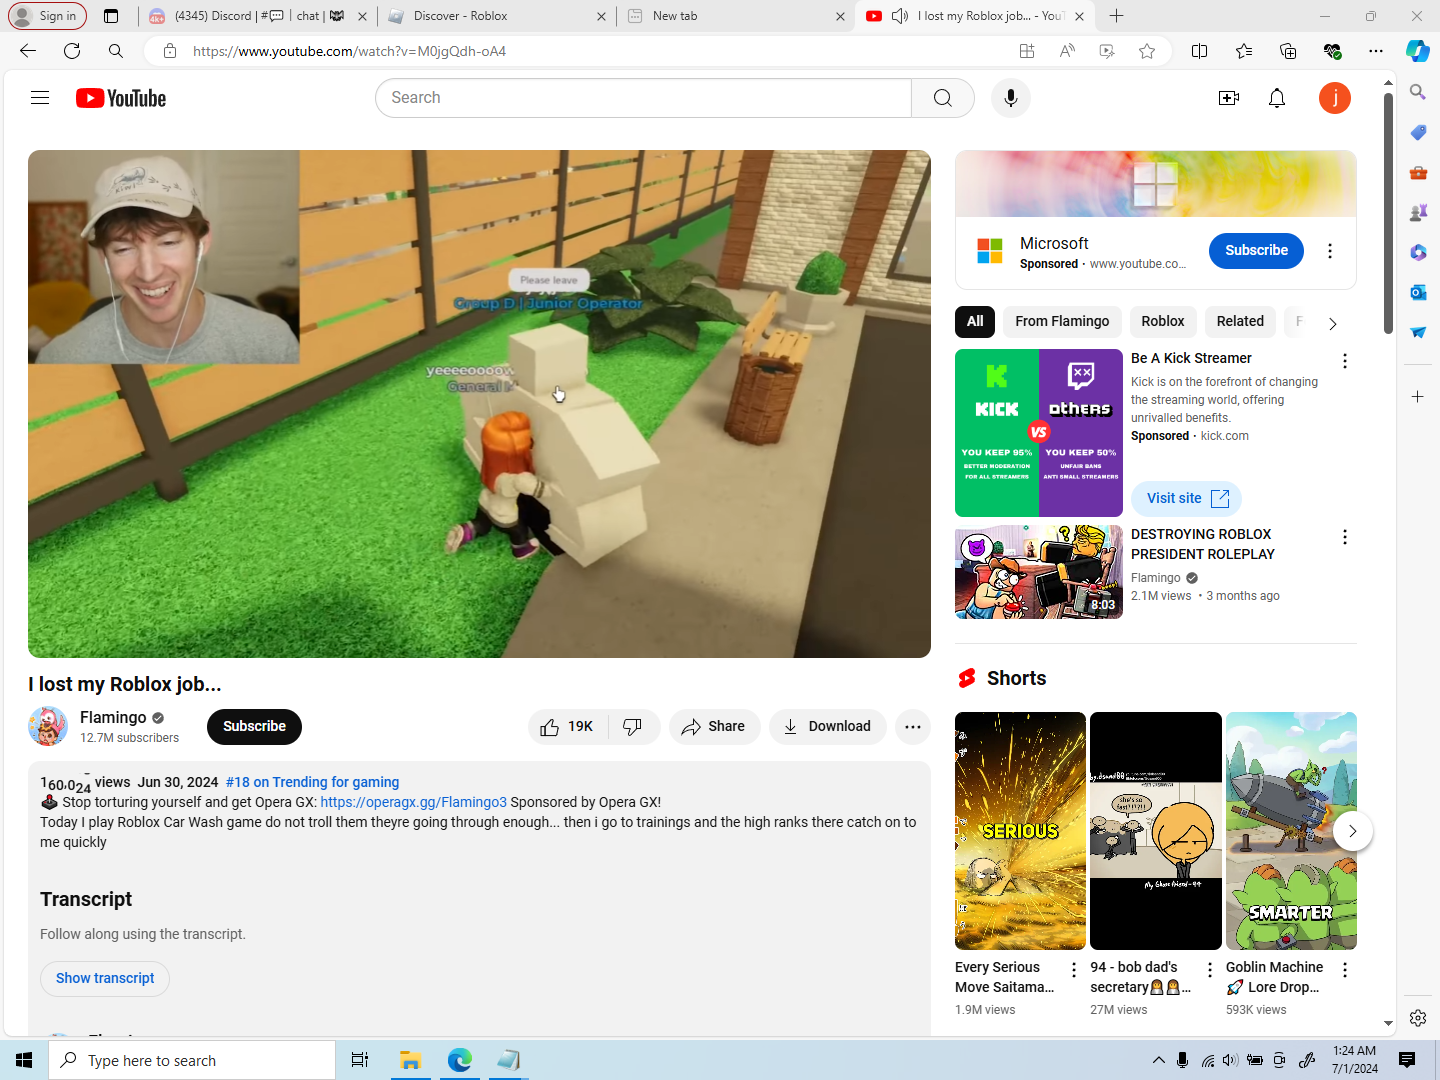This screenshot has width=1440, height=1080.
Task: Subscribe to the Microsoft sponsored channel
Action: pyautogui.click(x=1256, y=251)
